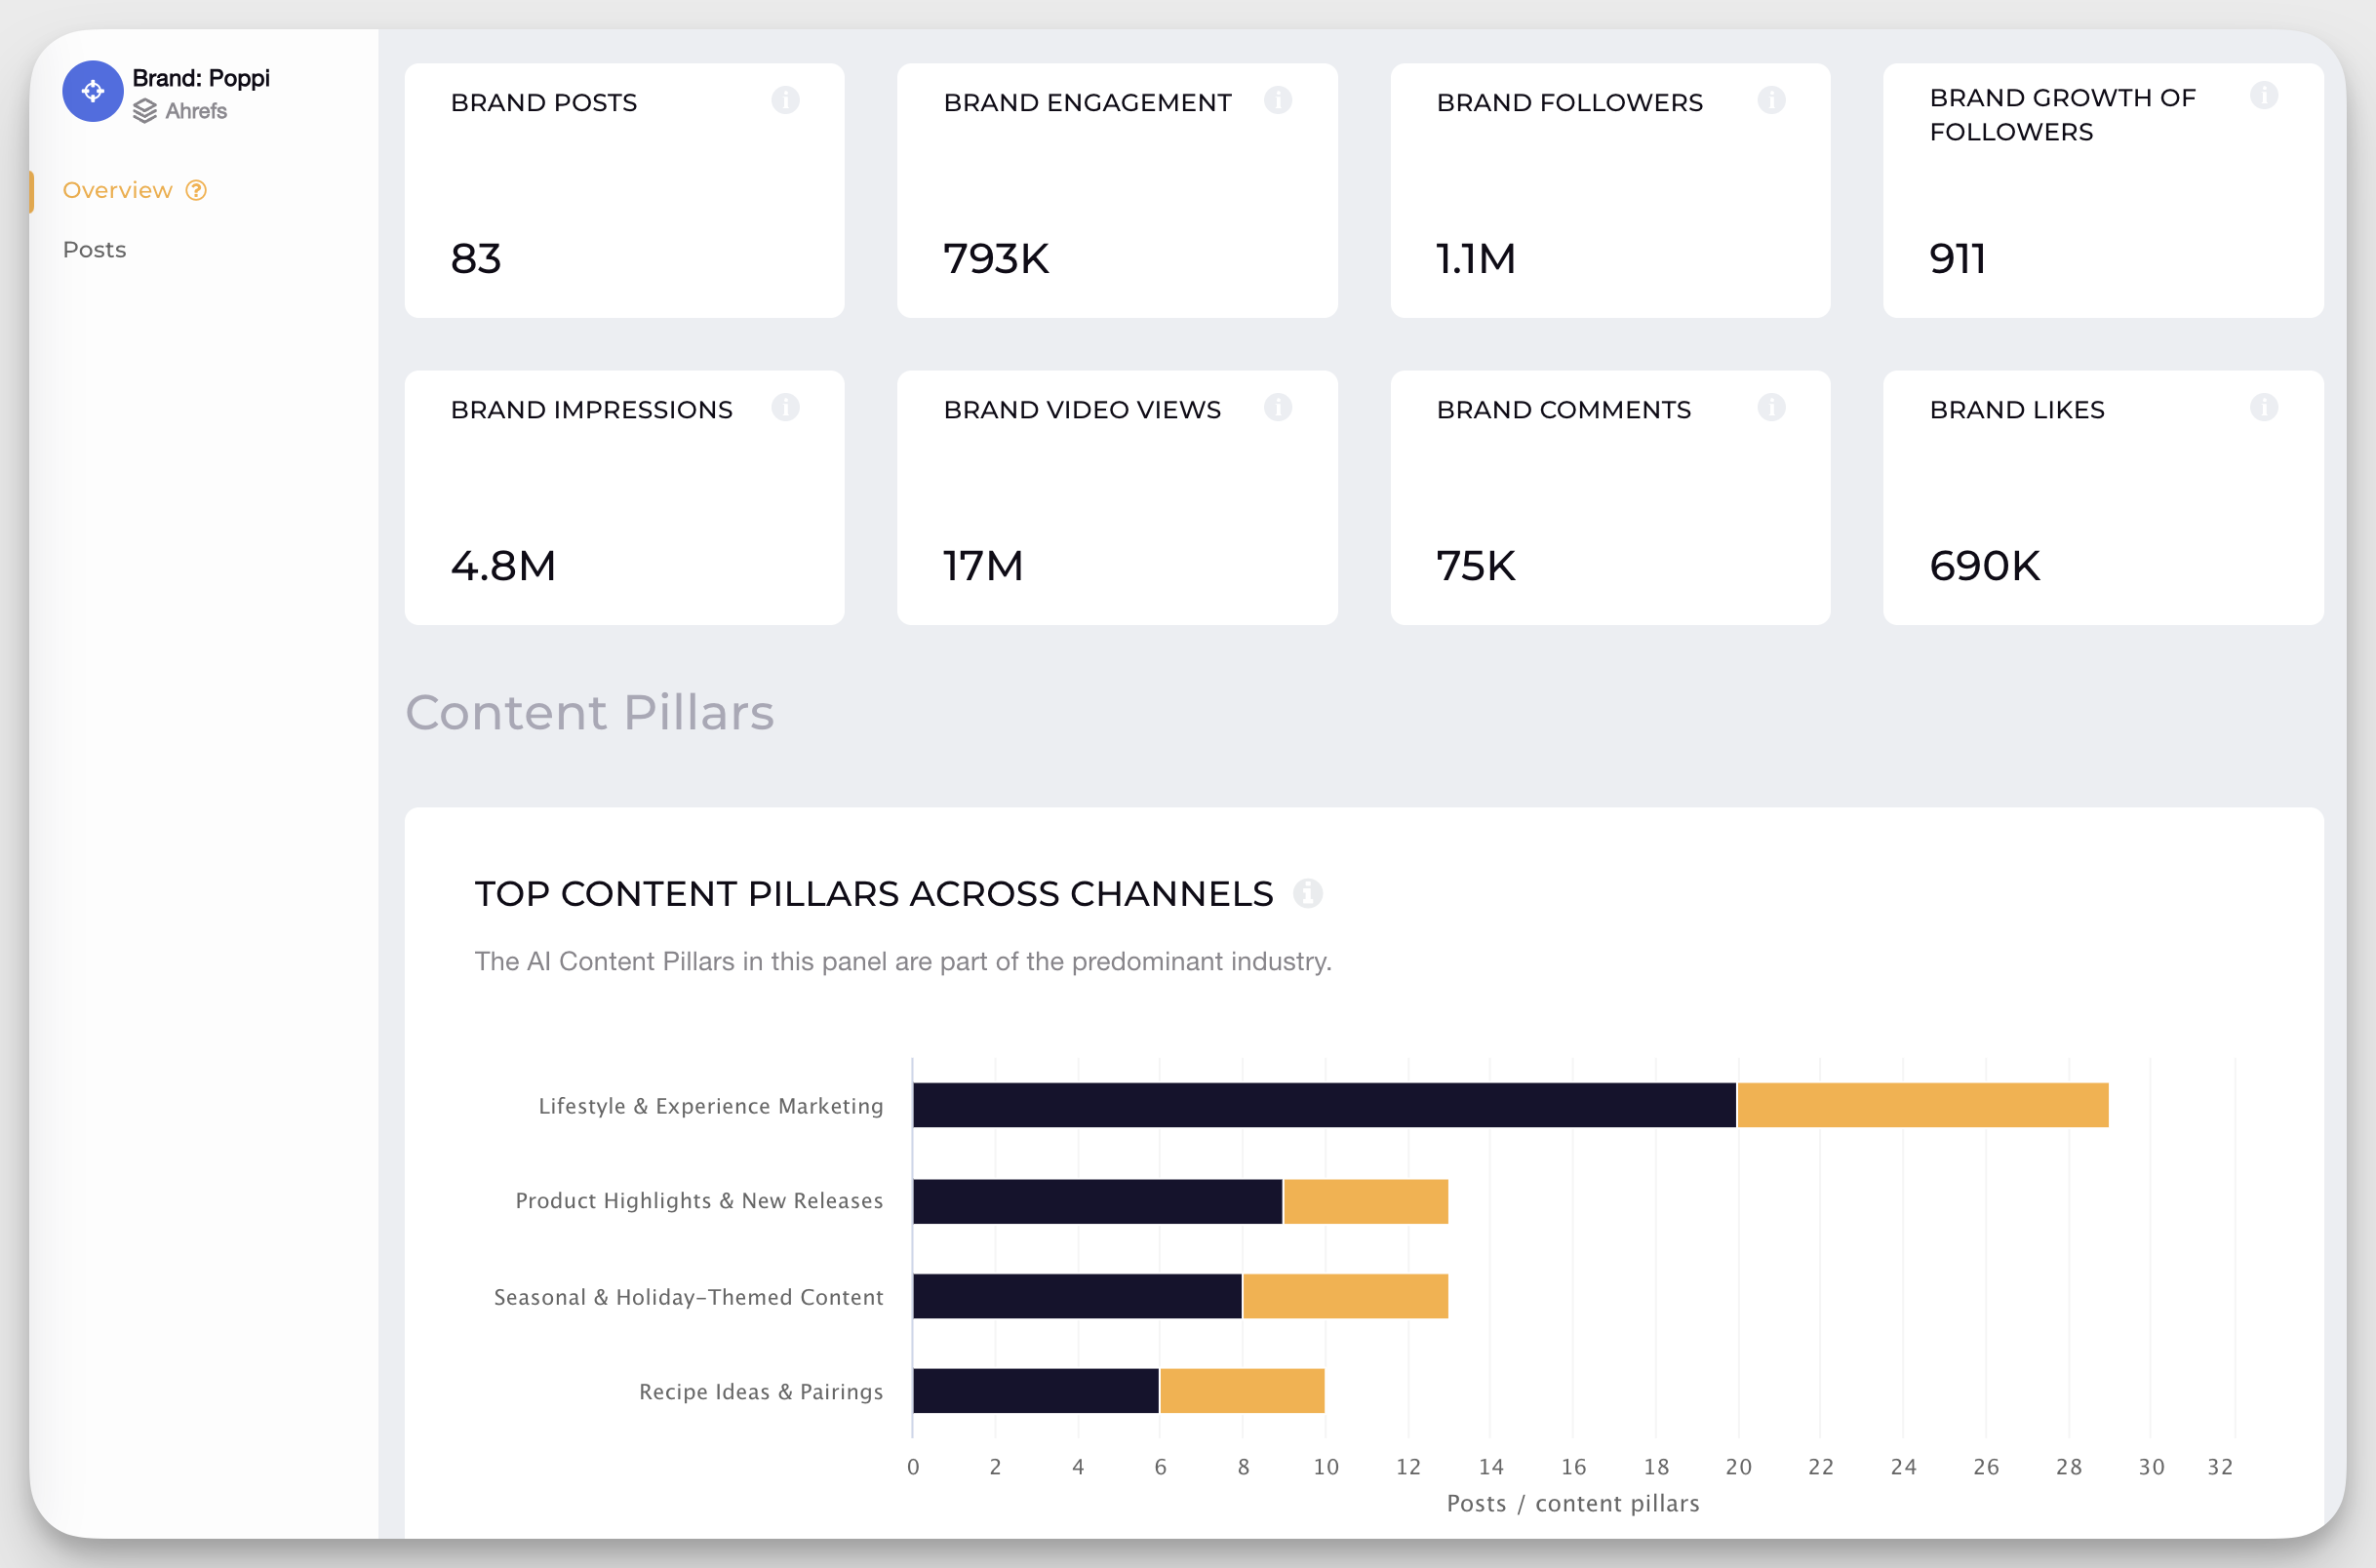The height and width of the screenshot is (1568, 2376).
Task: Click the orange bar for Lifestyle & Experience Marketing
Action: click(x=1923, y=1105)
